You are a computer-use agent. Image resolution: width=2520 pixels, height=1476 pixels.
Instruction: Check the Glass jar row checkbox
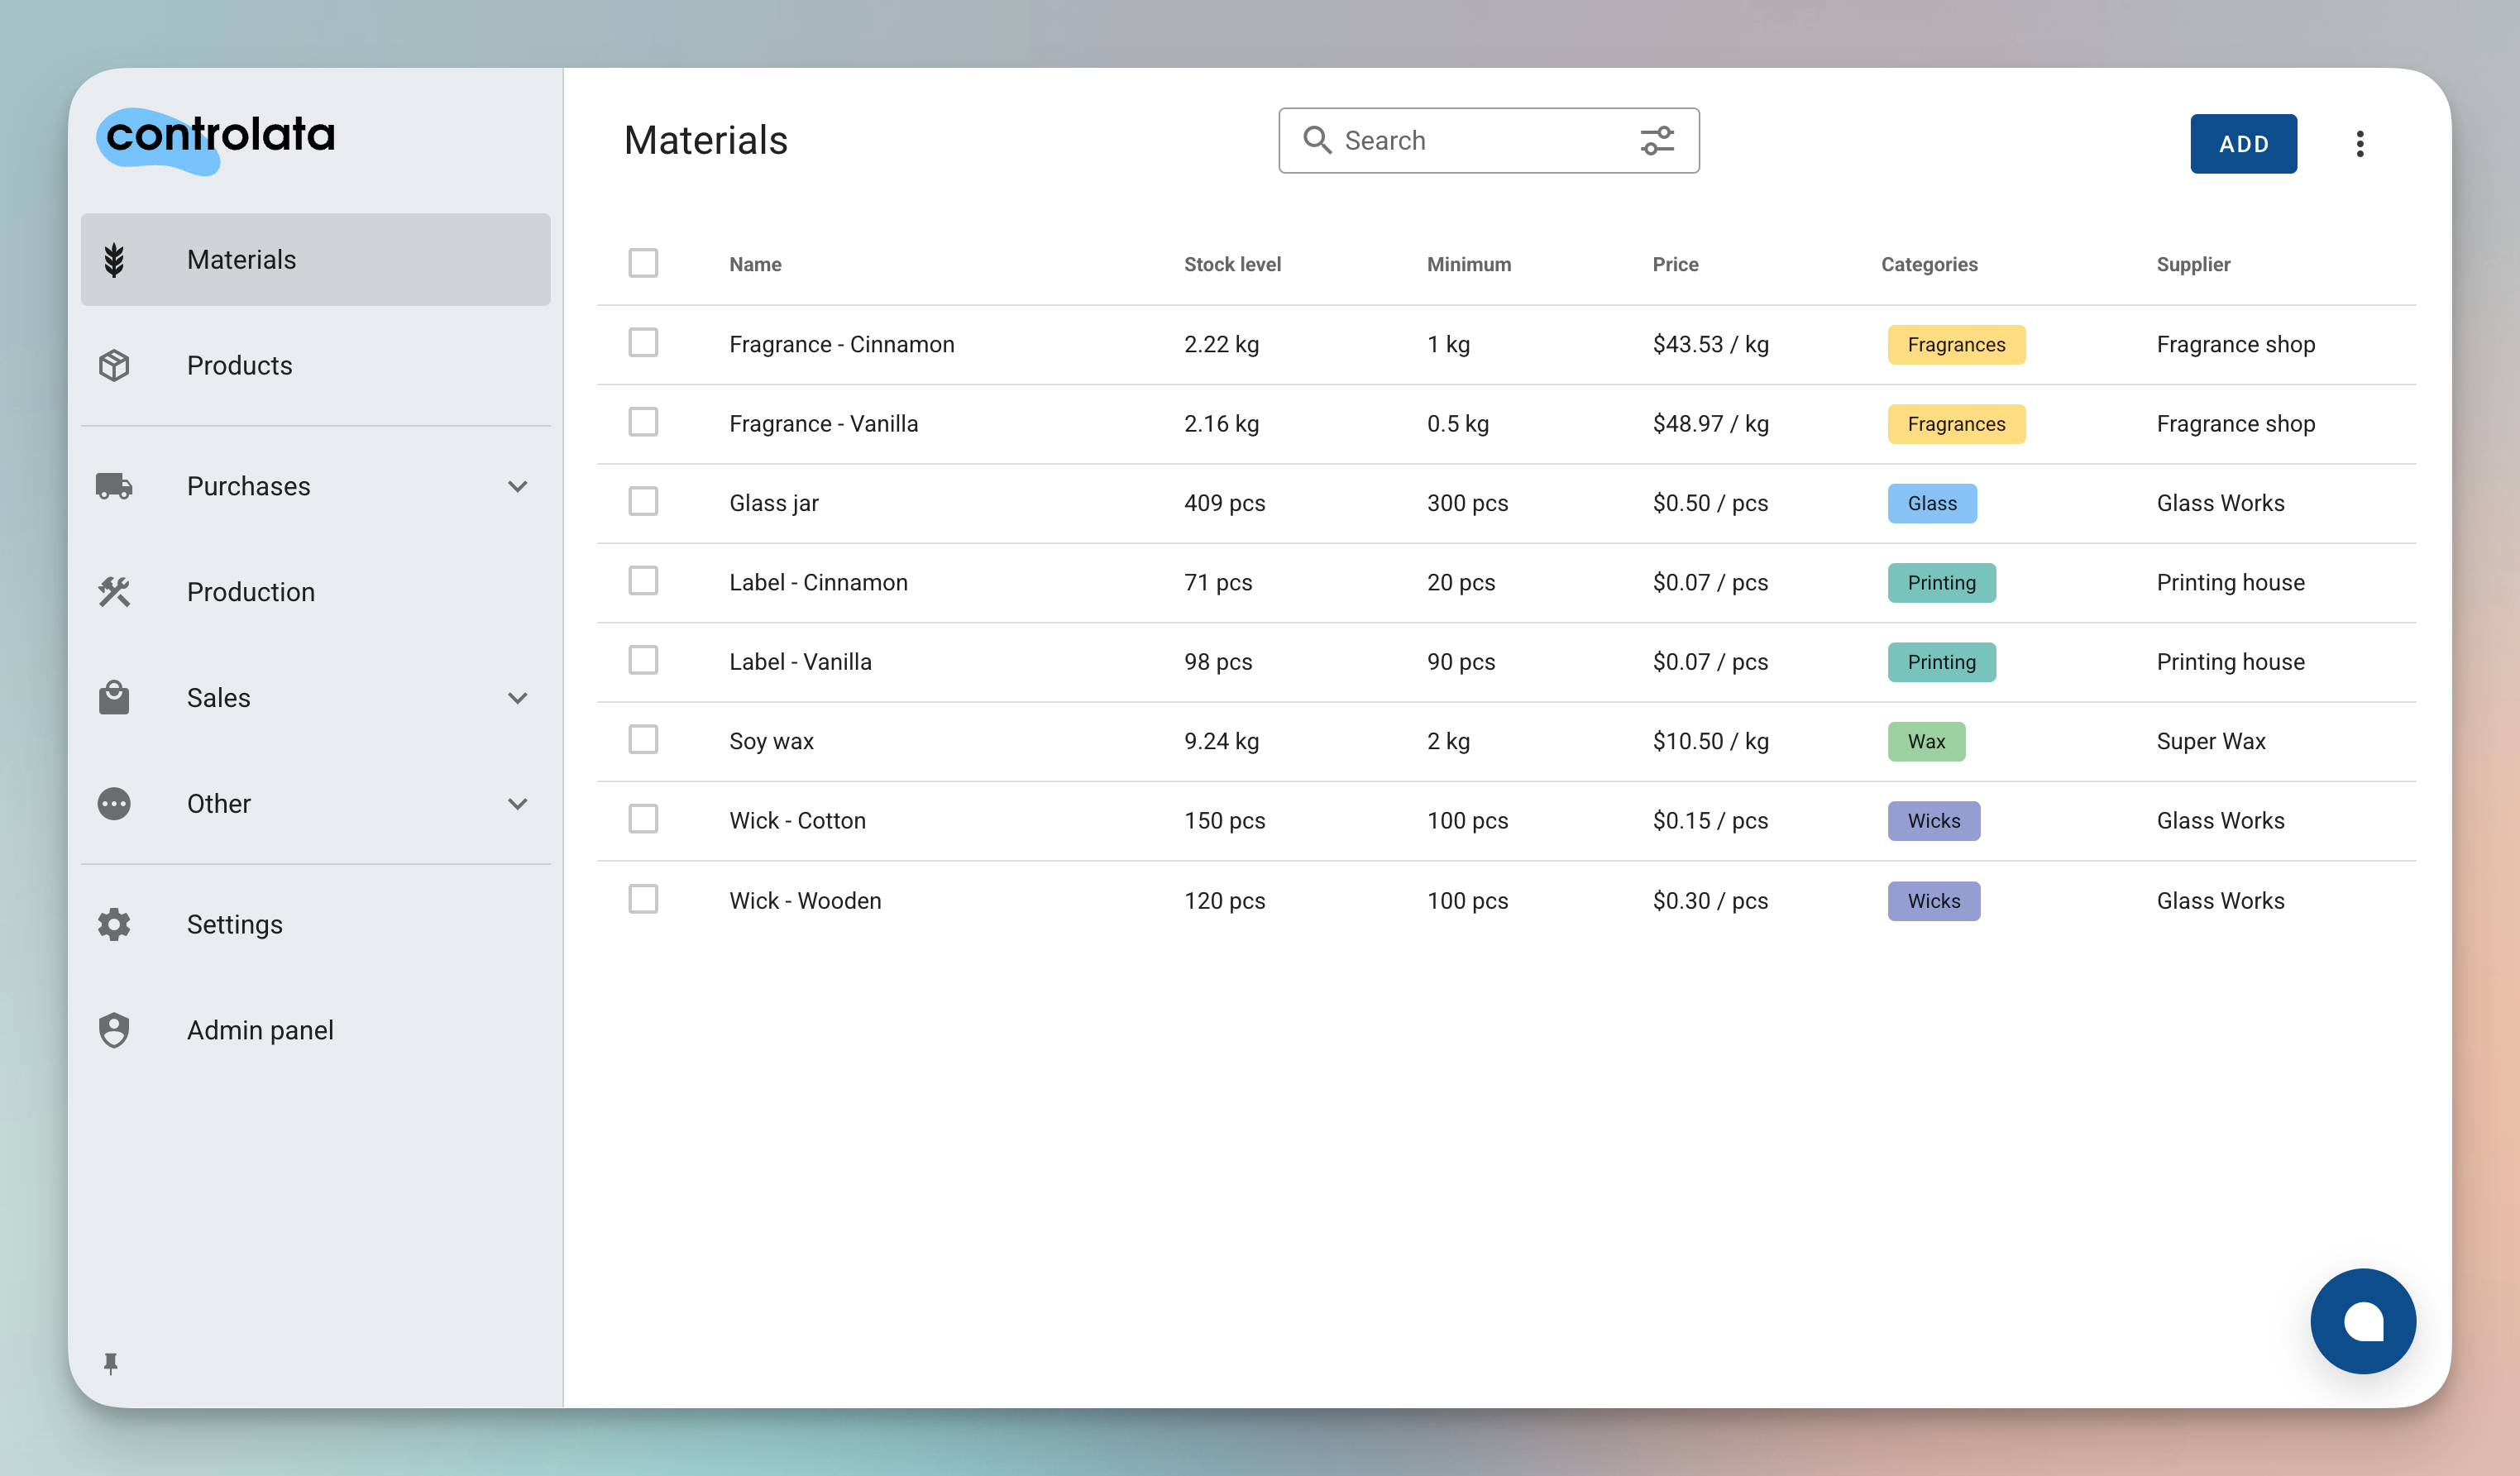[643, 502]
